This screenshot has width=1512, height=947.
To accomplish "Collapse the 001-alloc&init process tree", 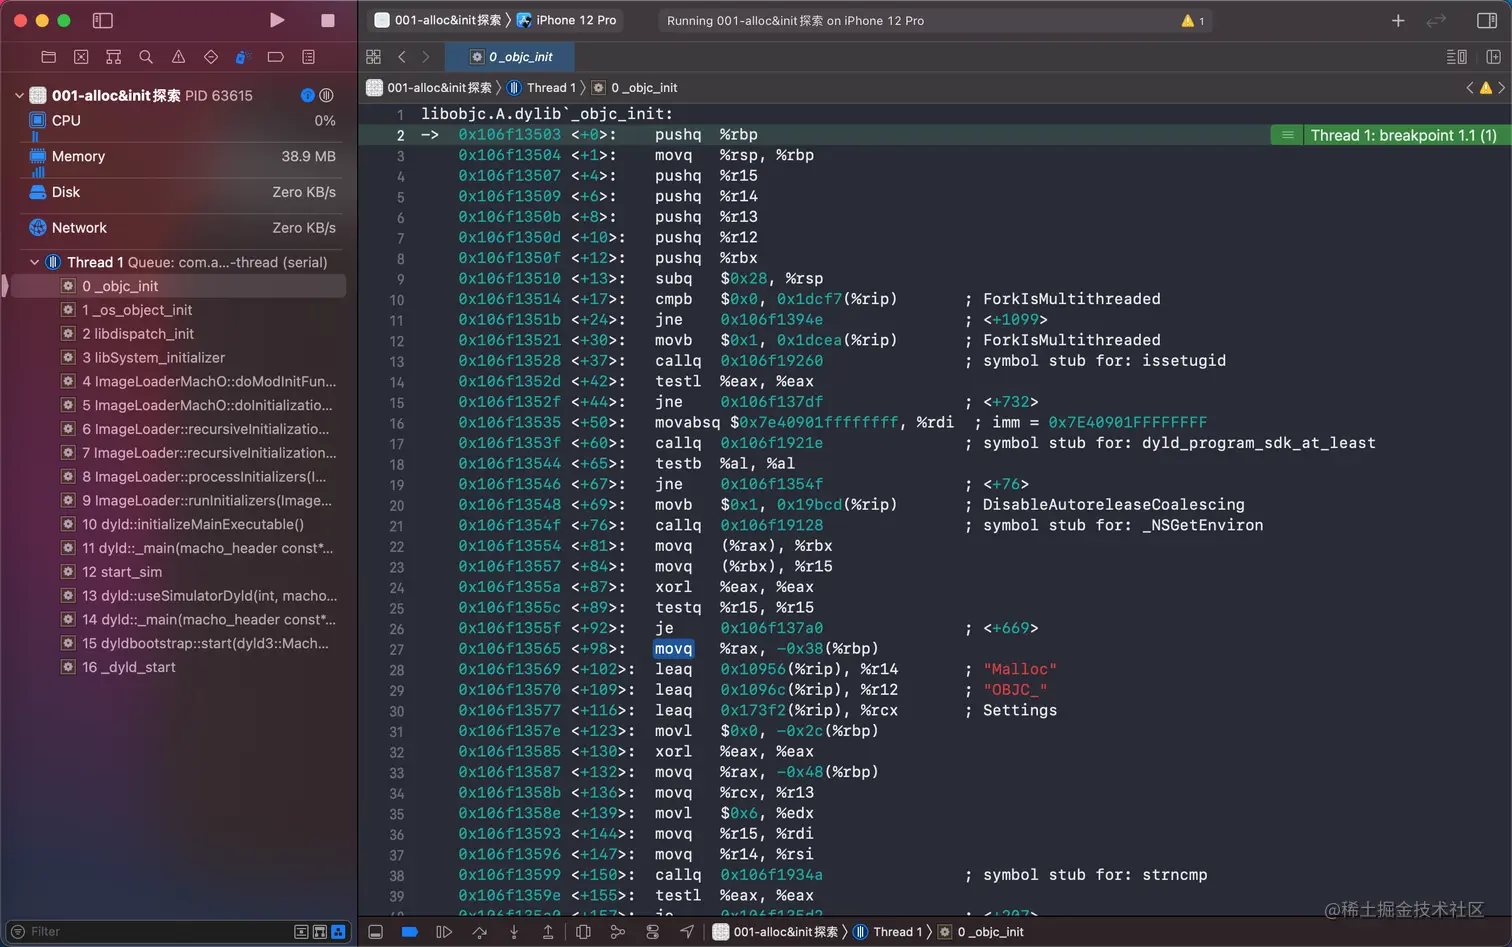I will coord(19,96).
